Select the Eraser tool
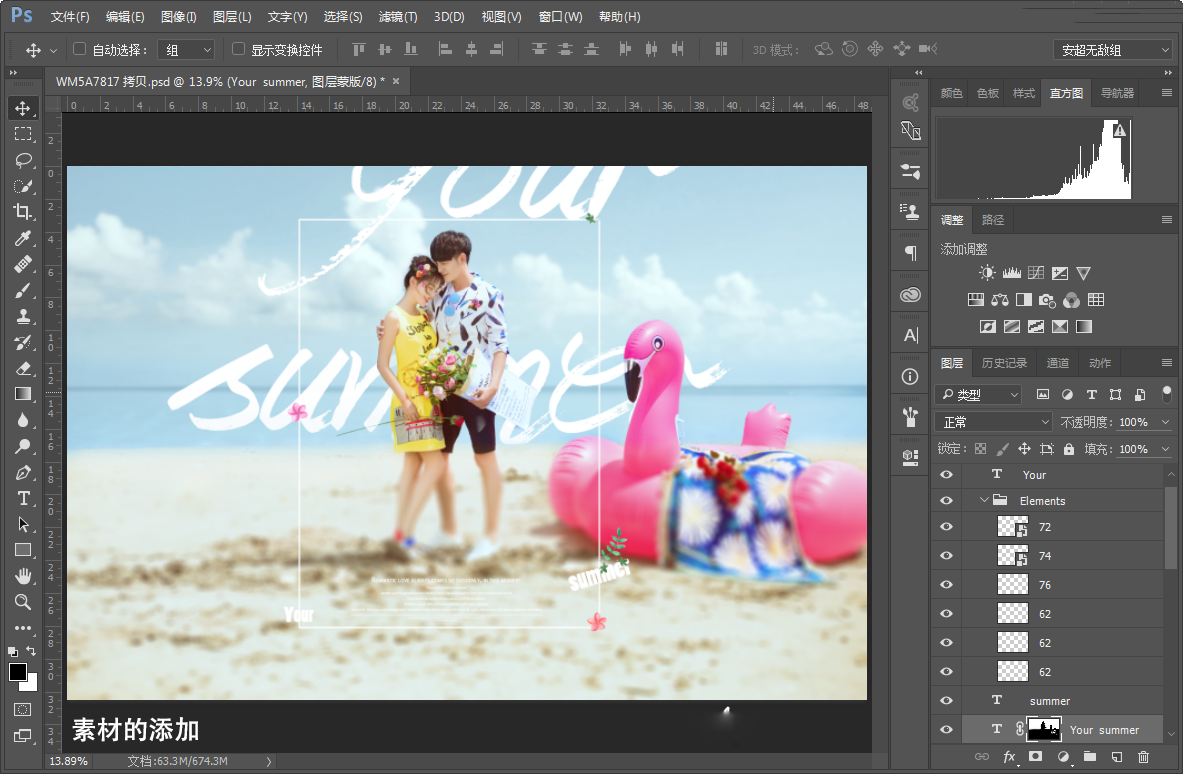This screenshot has width=1183, height=774. (x=23, y=369)
